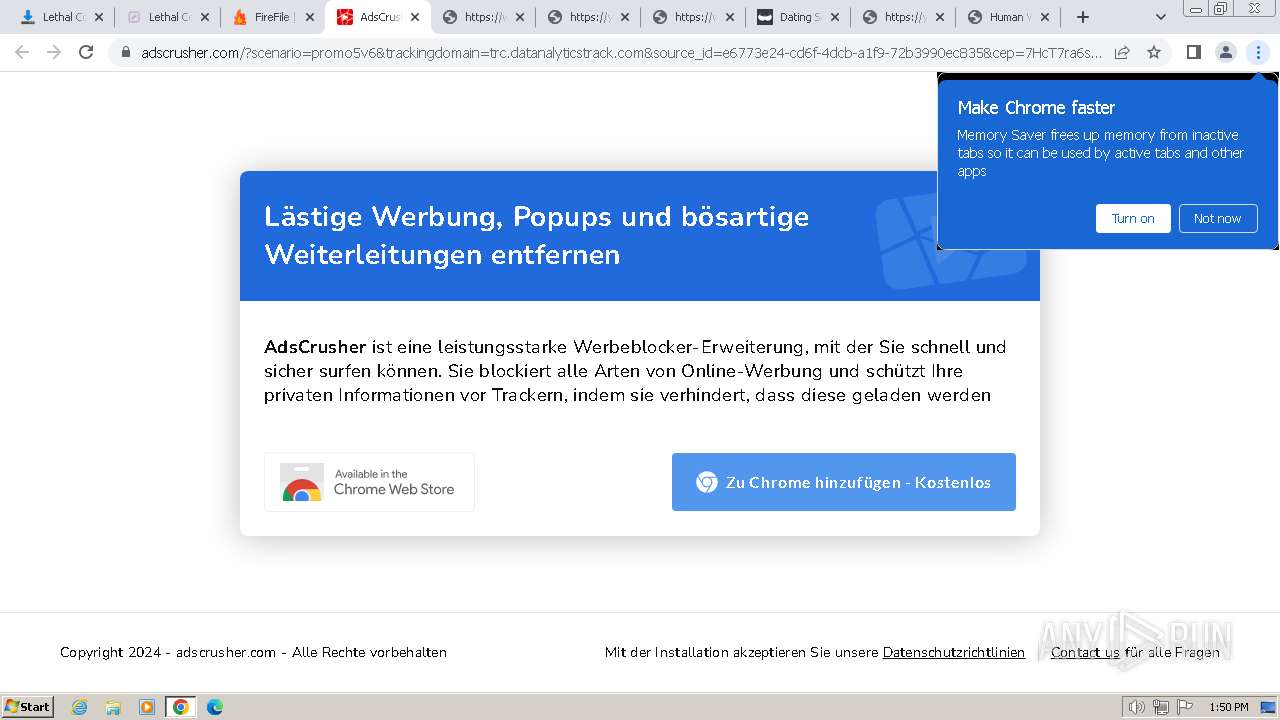This screenshot has height=720, width=1280.
Task: View site information lock icon
Action: (126, 52)
